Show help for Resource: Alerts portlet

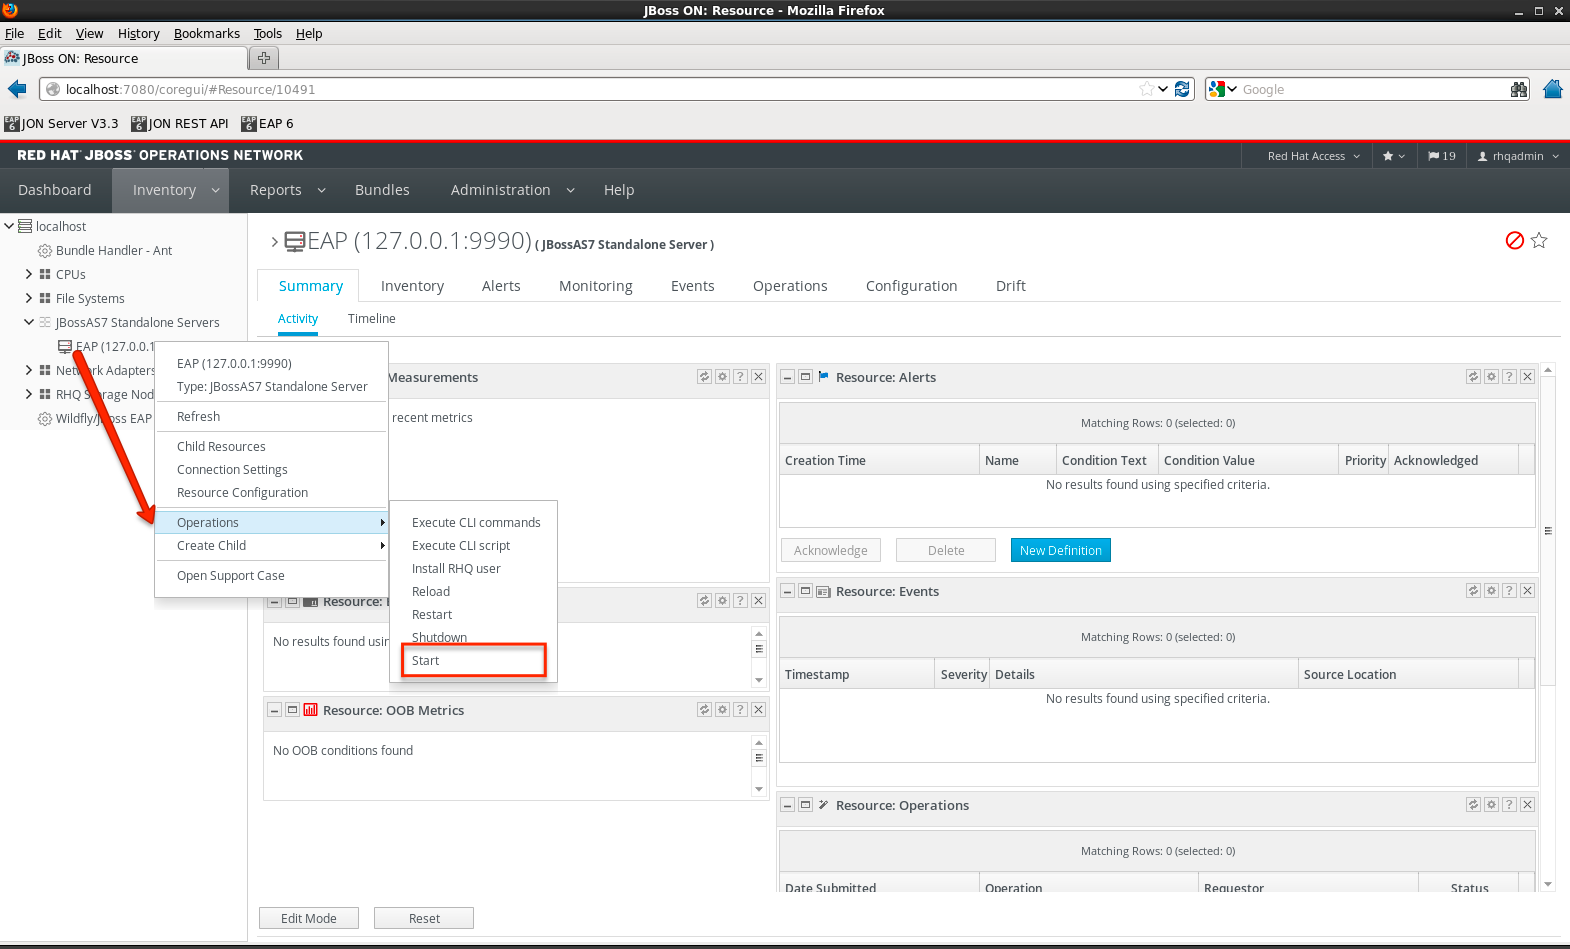[1509, 377]
